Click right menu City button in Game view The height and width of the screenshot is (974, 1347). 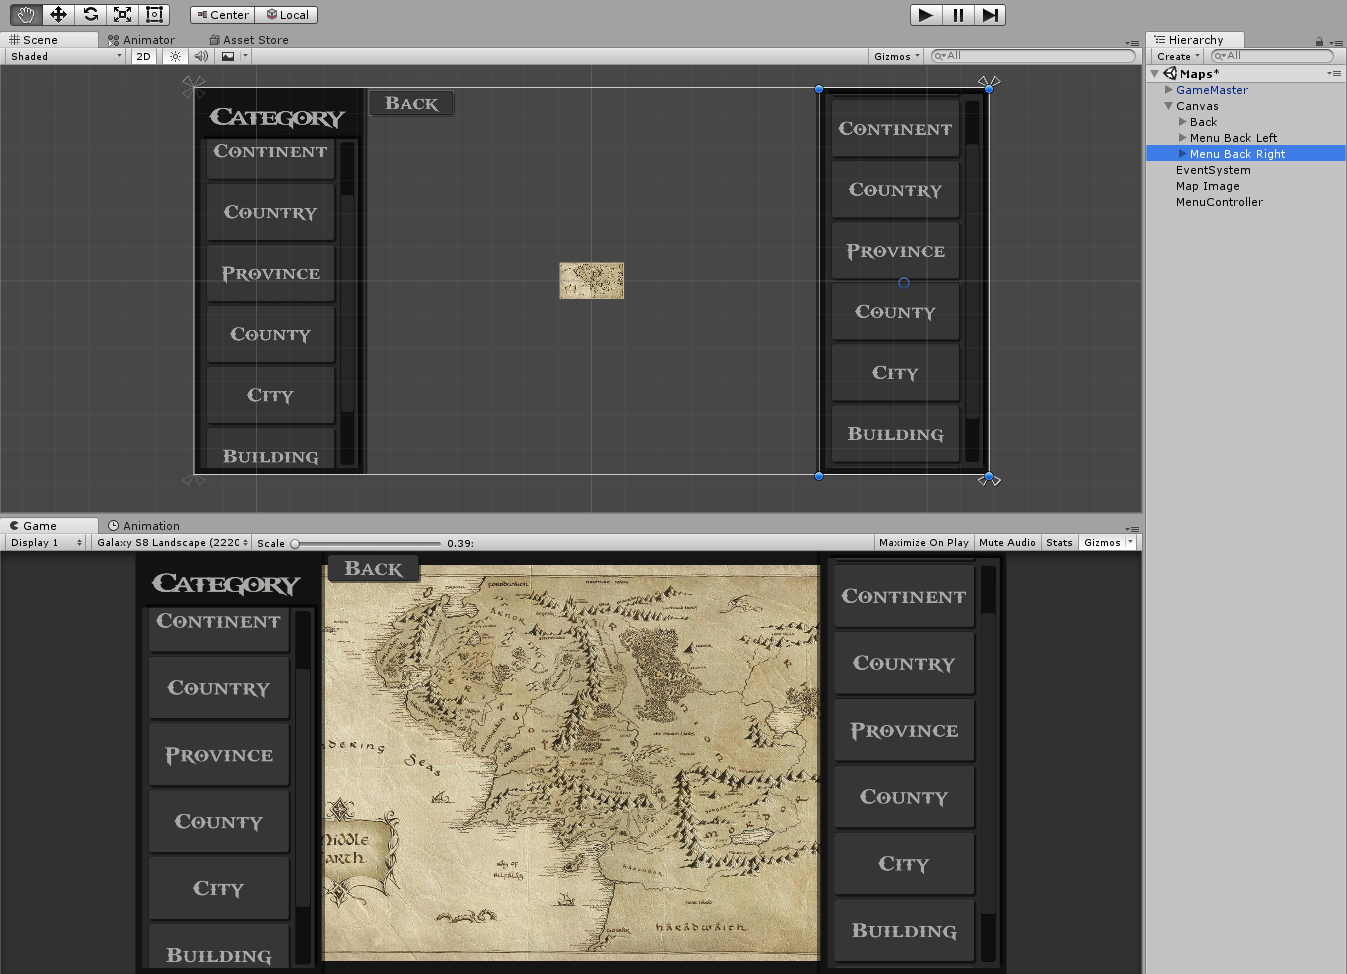904,864
